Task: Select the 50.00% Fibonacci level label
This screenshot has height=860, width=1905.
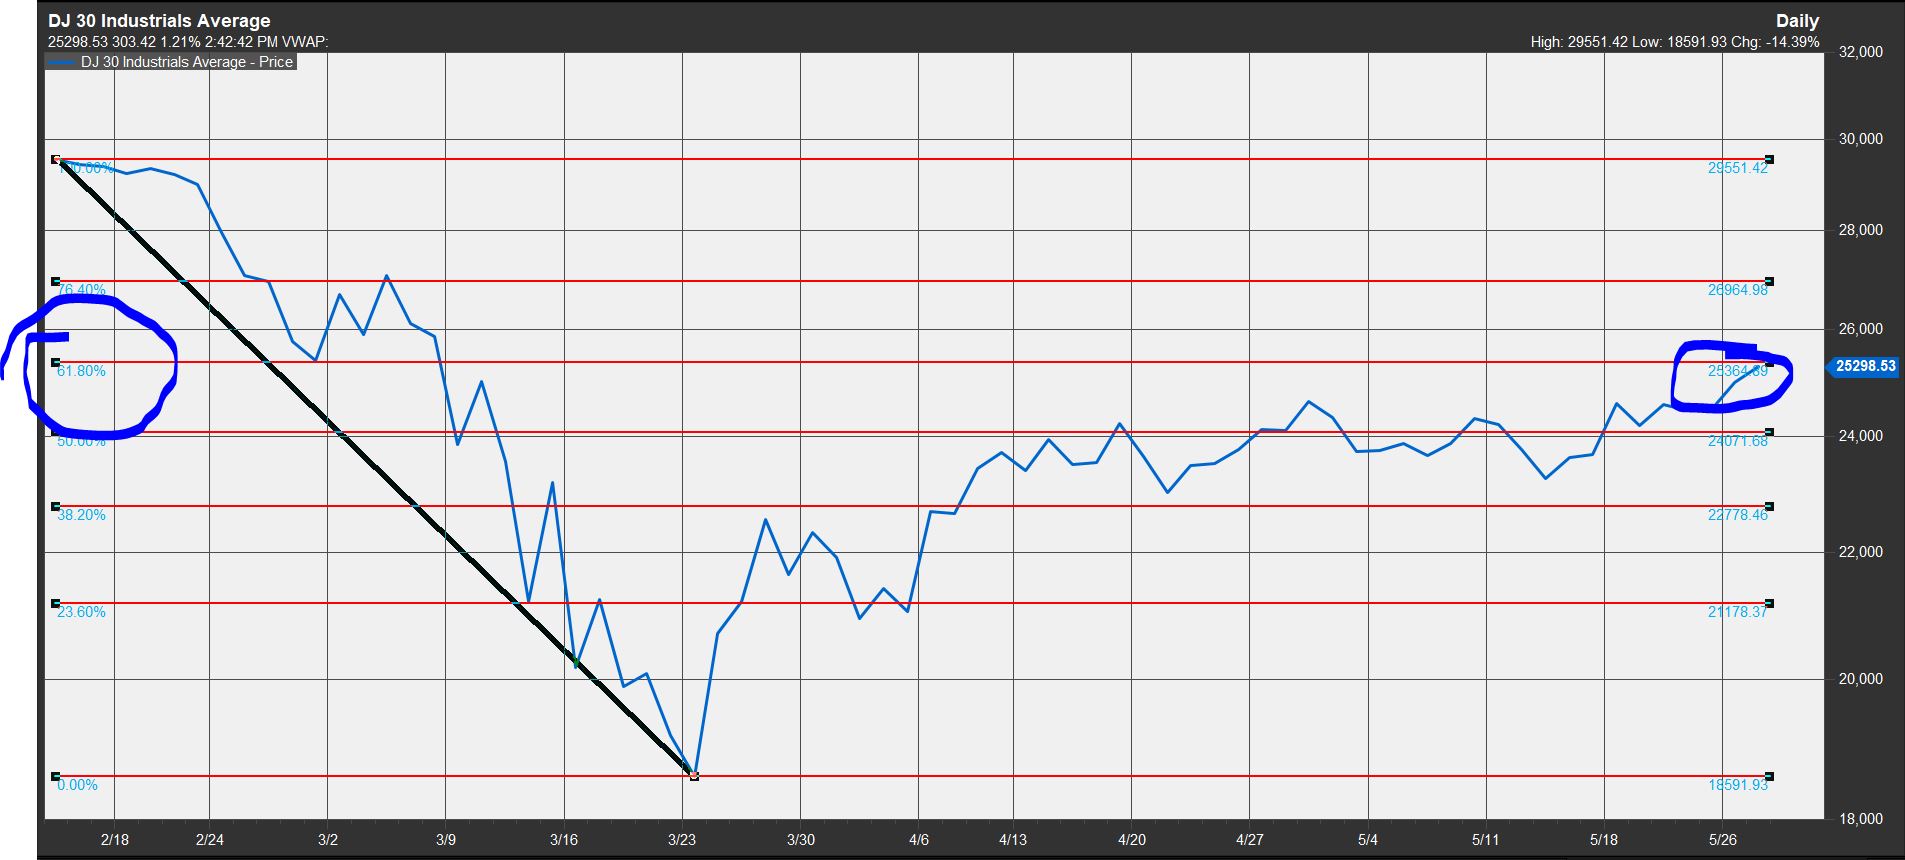Action: pyautogui.click(x=81, y=441)
